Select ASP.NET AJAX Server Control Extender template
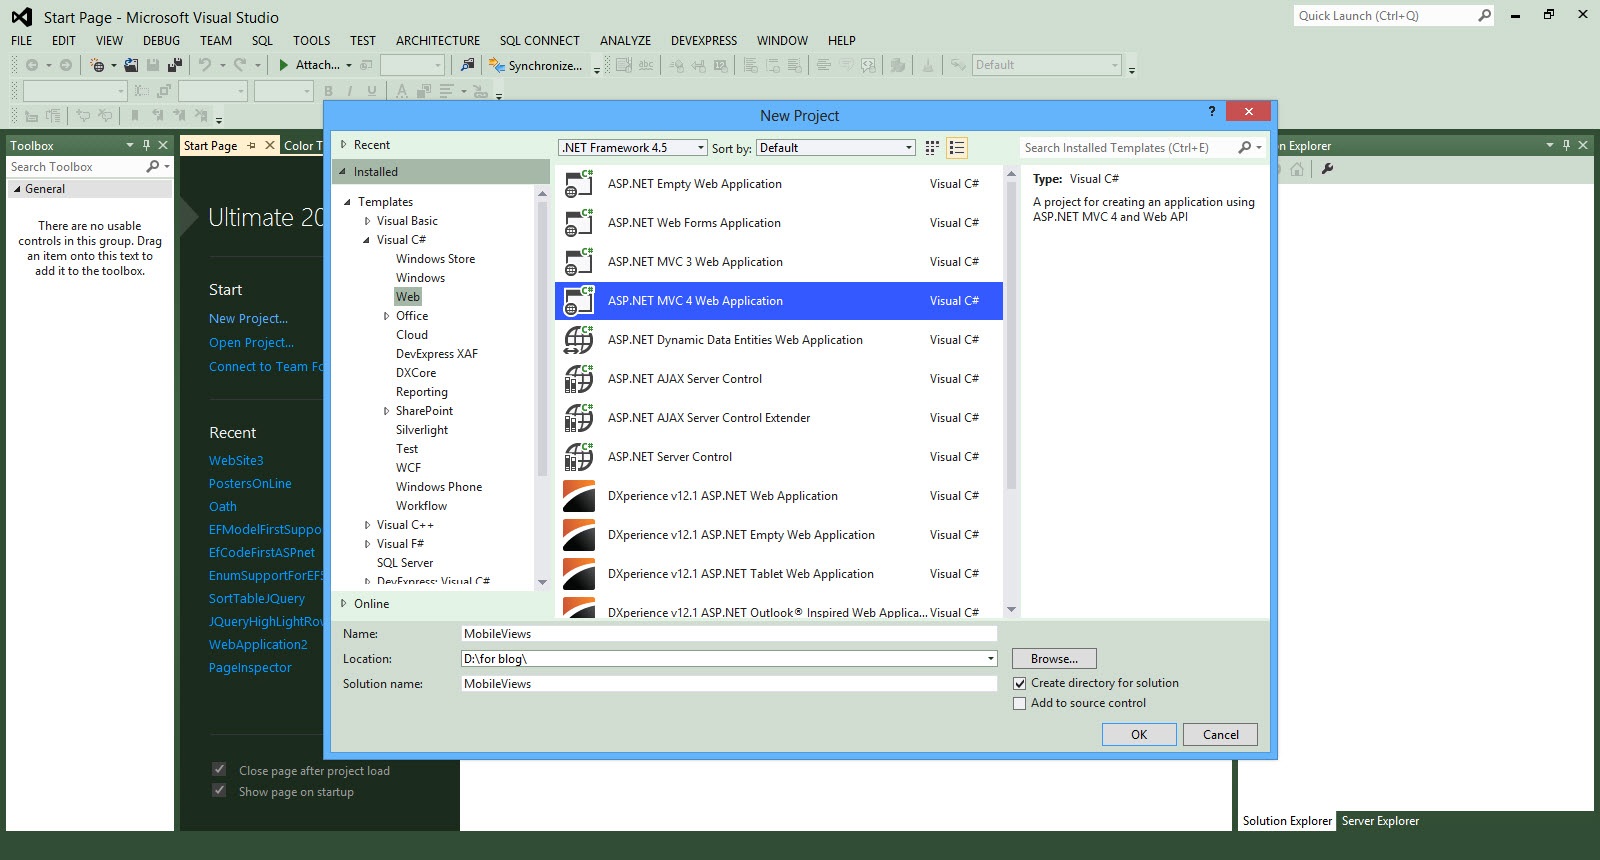 pyautogui.click(x=779, y=418)
